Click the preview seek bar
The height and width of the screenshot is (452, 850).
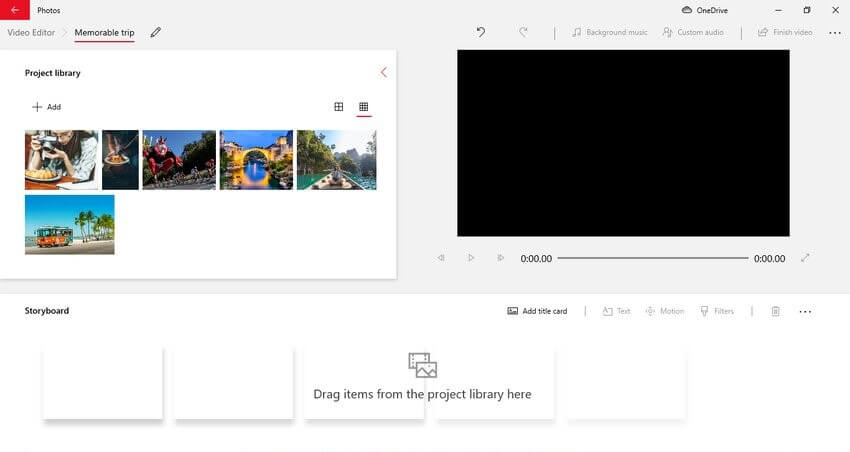point(653,258)
